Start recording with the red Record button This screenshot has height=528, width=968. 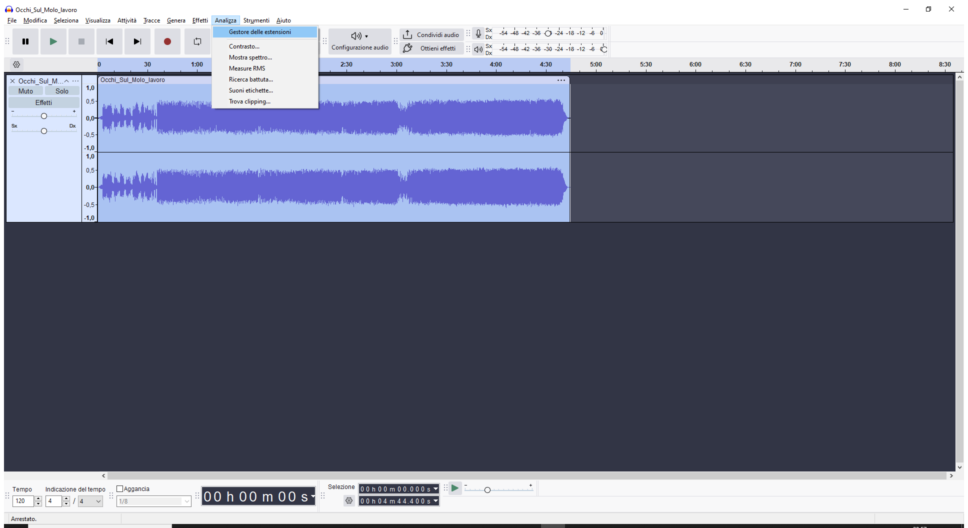coord(167,41)
